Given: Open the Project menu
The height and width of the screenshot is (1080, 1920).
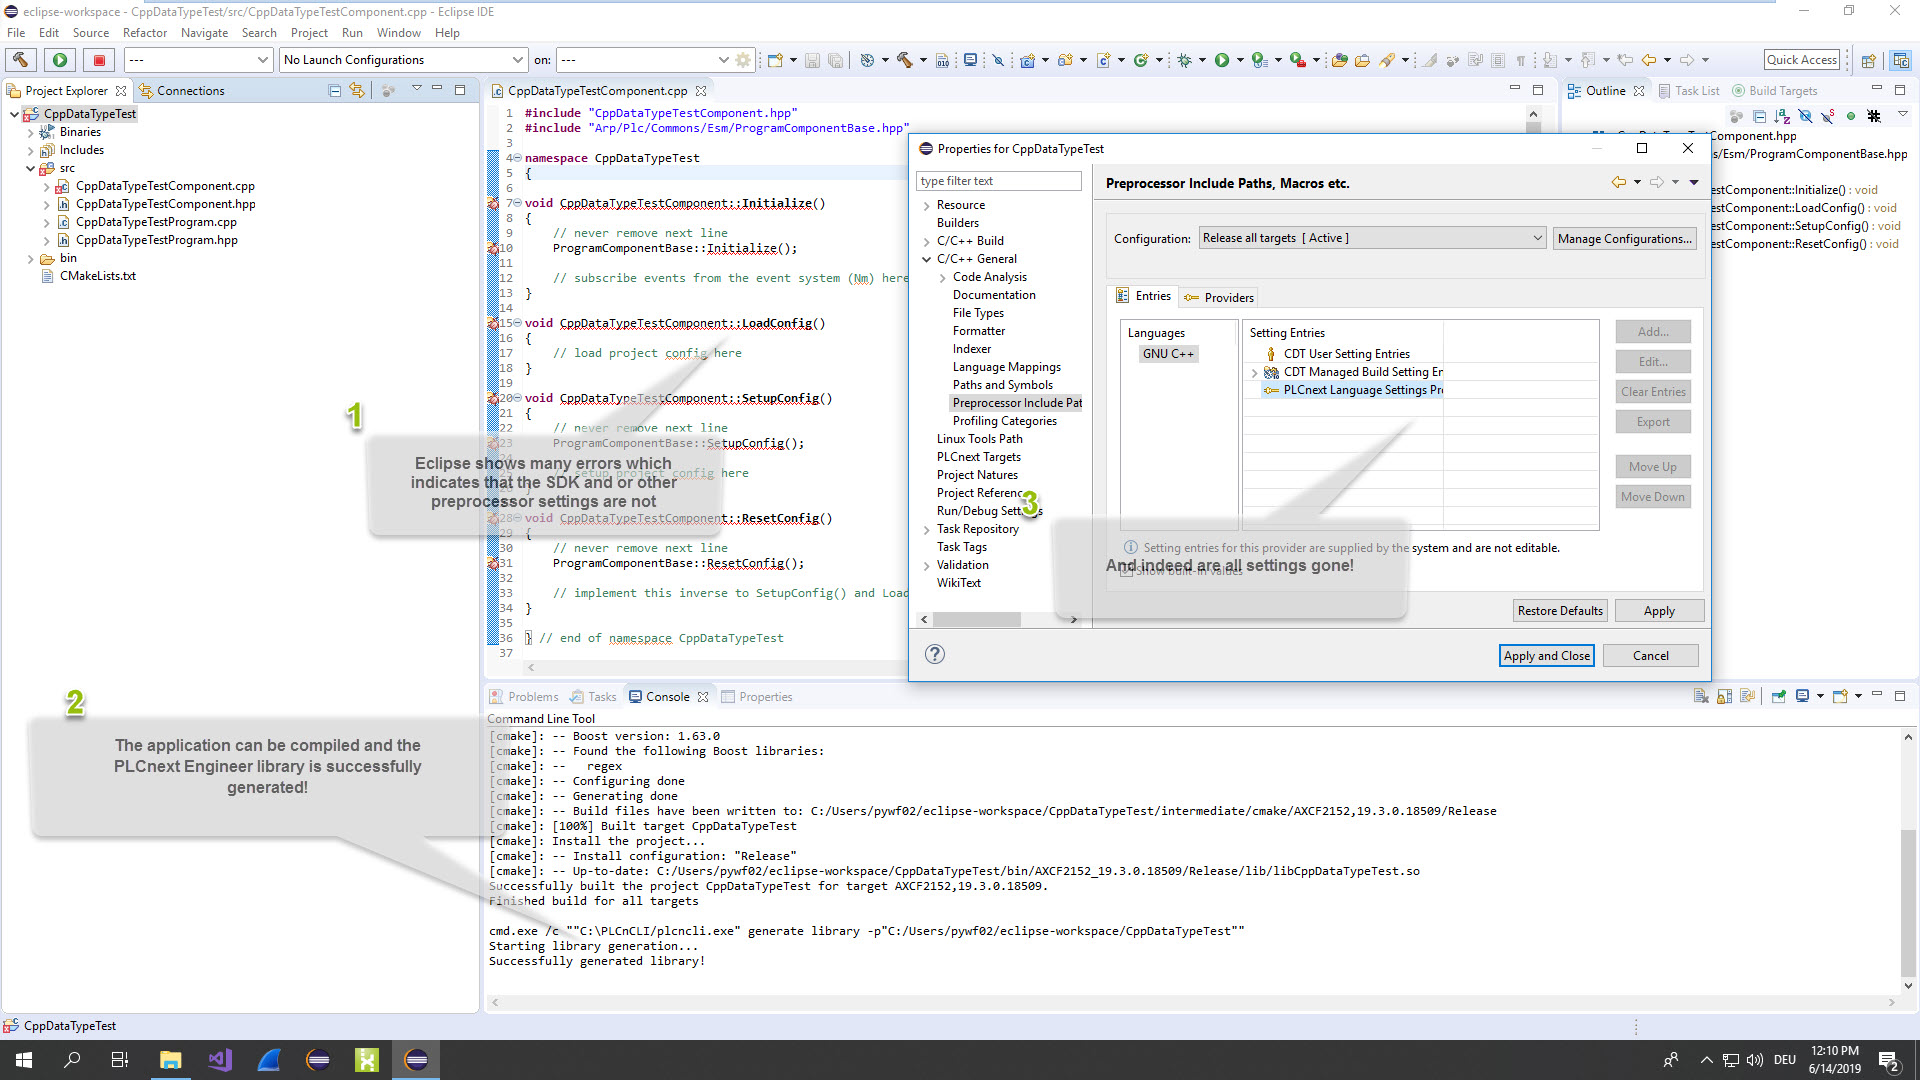Looking at the screenshot, I should (x=309, y=32).
